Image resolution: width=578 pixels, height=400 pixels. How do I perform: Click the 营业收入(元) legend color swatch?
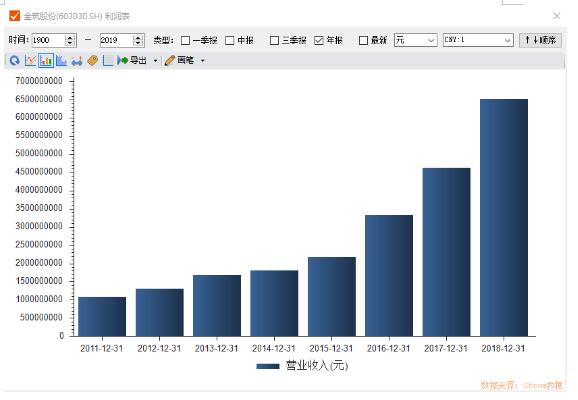pyautogui.click(x=268, y=366)
